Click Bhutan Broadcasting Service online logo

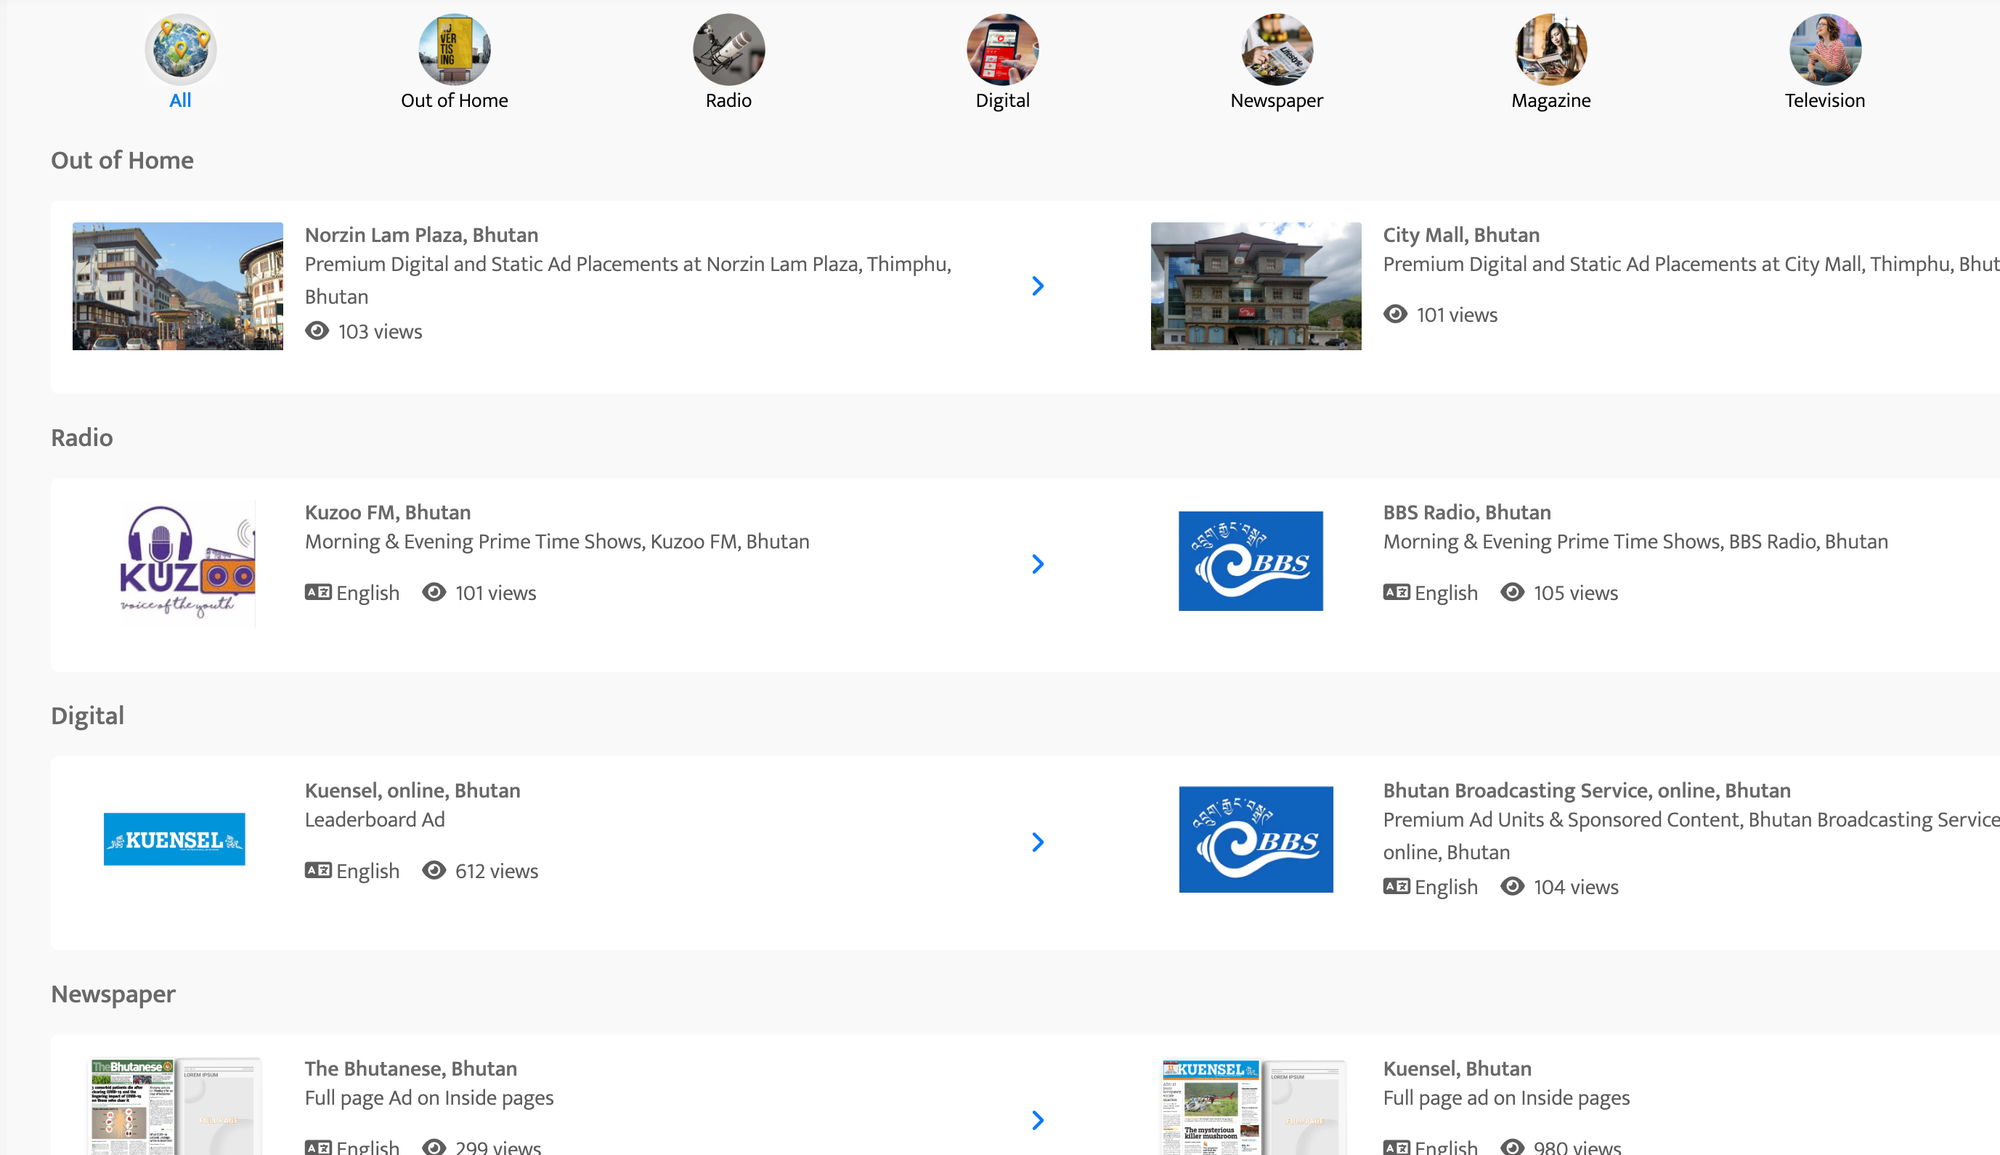pos(1256,839)
